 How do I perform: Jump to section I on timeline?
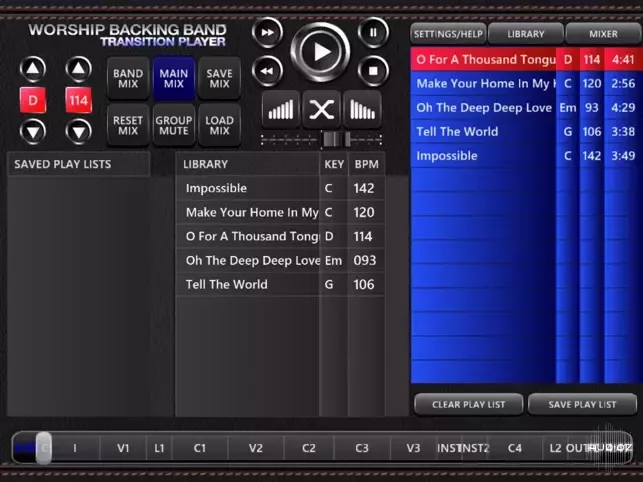(75, 448)
